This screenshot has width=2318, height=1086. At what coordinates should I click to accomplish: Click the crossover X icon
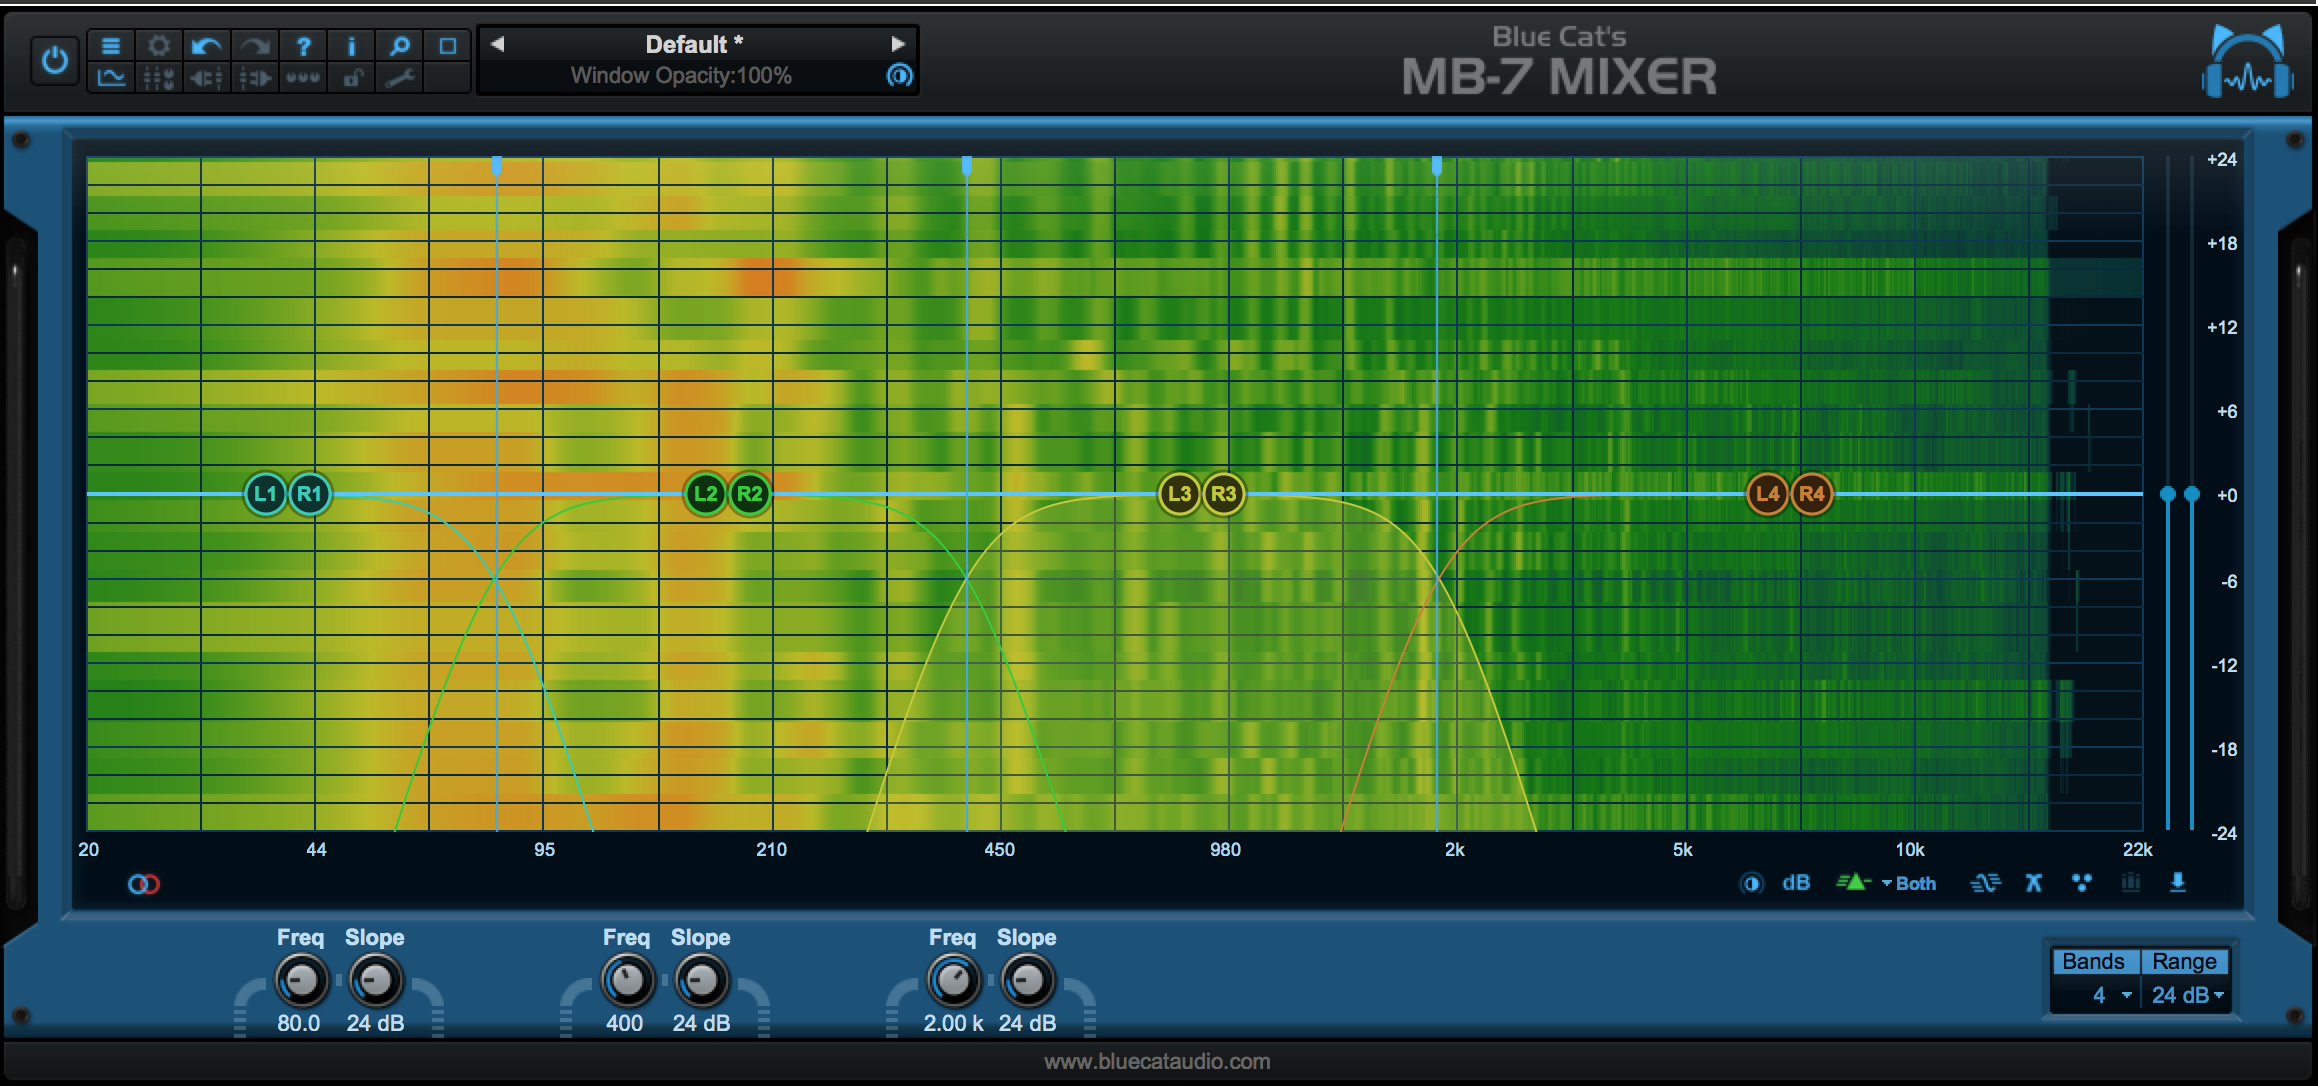pyautogui.click(x=2033, y=883)
